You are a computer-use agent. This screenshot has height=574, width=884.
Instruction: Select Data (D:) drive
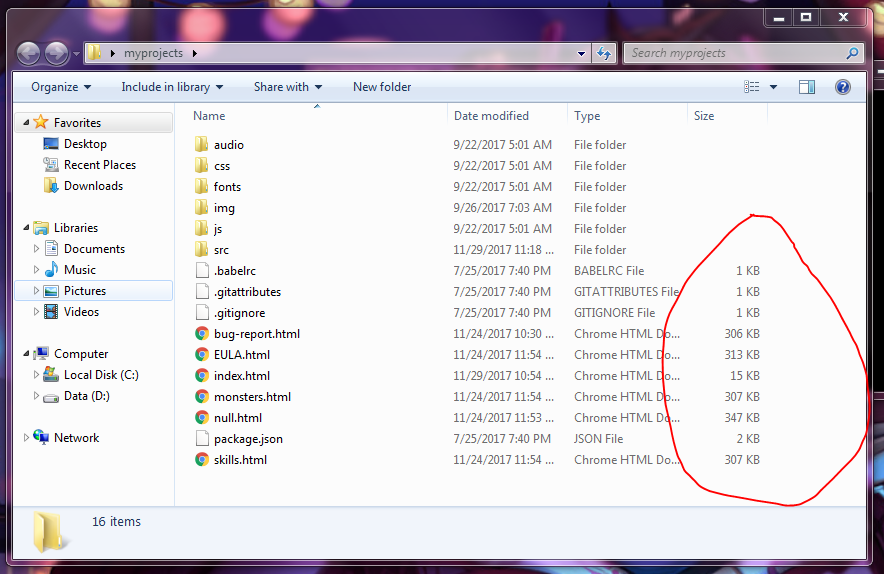pyautogui.click(x=87, y=396)
